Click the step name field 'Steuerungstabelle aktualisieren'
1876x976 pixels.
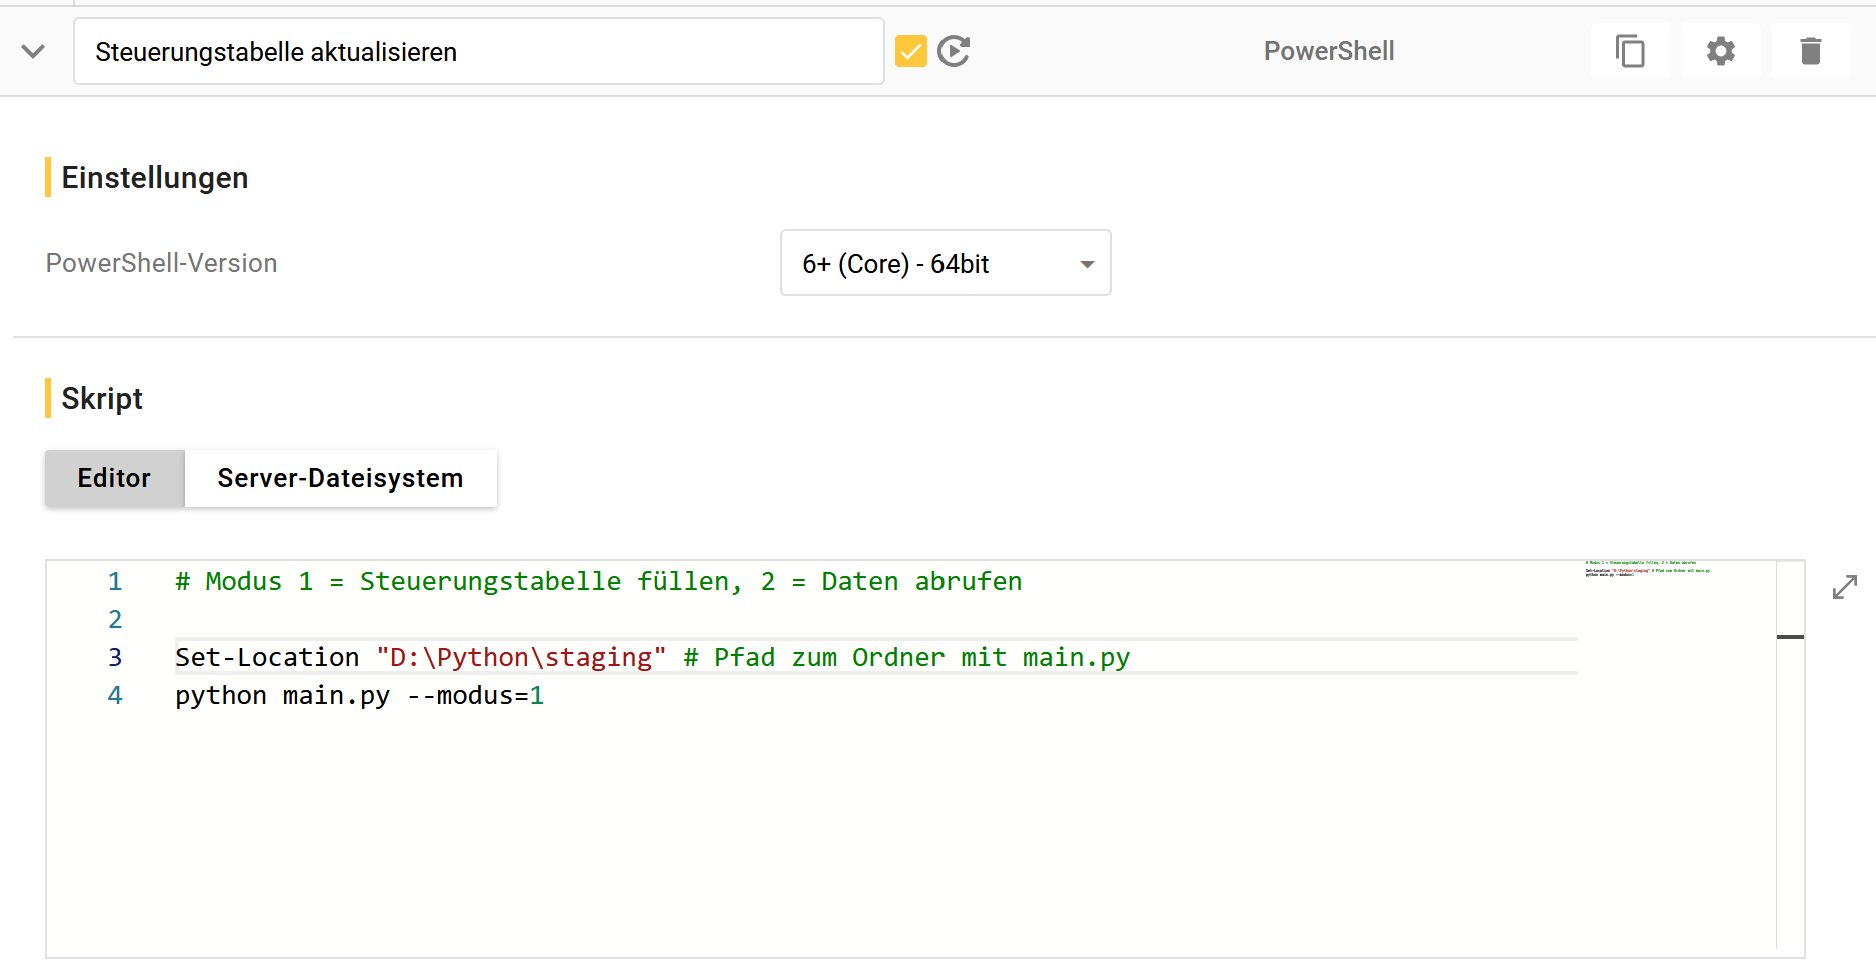pos(479,51)
